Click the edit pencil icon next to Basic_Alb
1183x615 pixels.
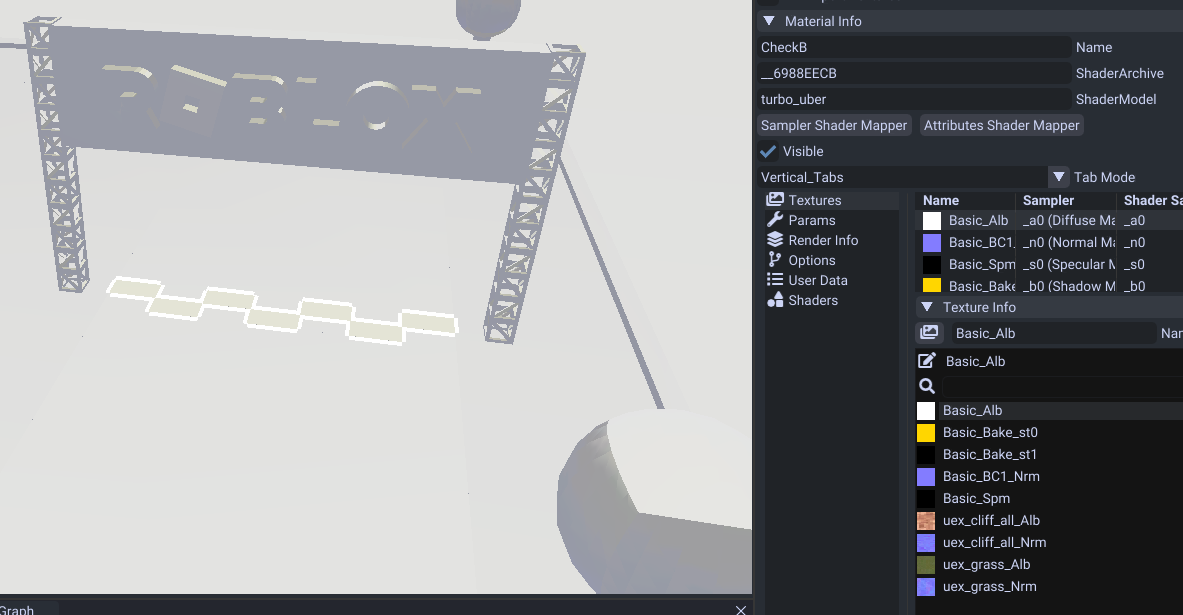pos(926,361)
